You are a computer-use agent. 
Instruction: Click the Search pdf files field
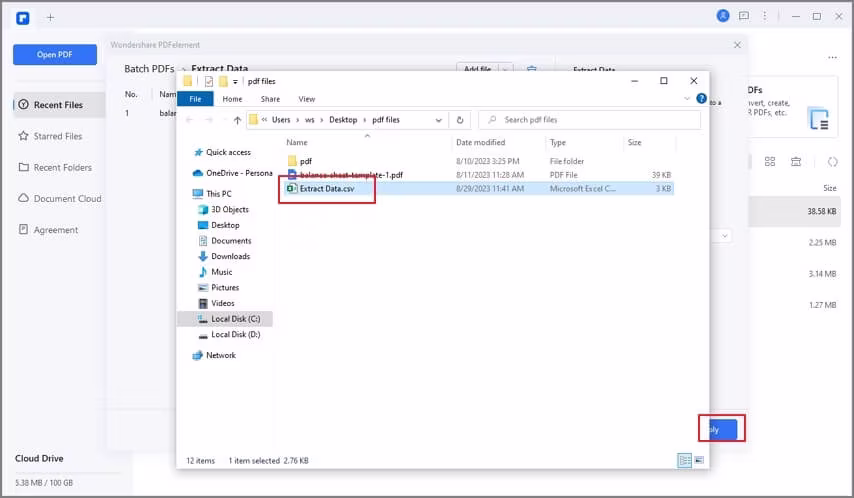click(x=590, y=120)
